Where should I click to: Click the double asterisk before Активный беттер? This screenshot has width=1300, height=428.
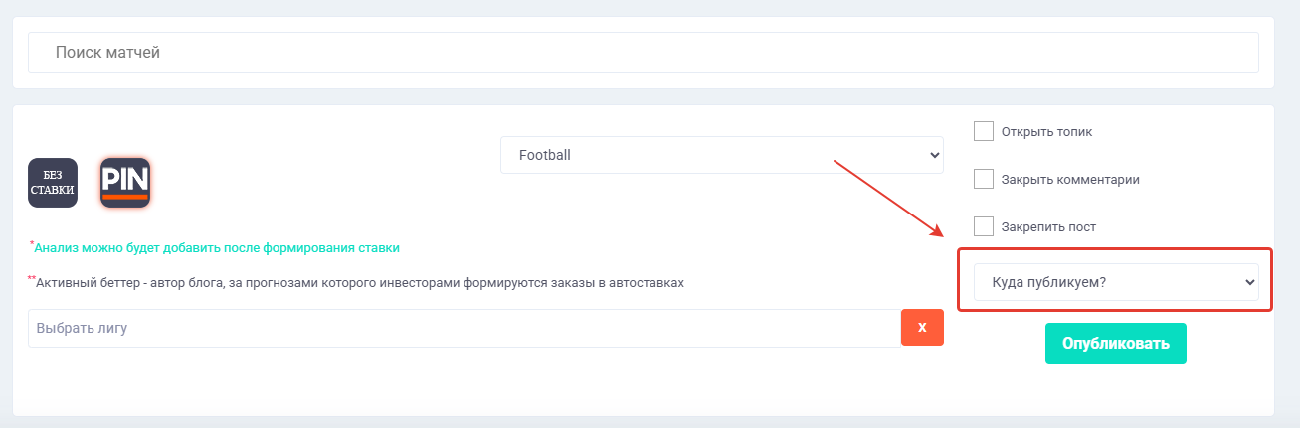32,279
